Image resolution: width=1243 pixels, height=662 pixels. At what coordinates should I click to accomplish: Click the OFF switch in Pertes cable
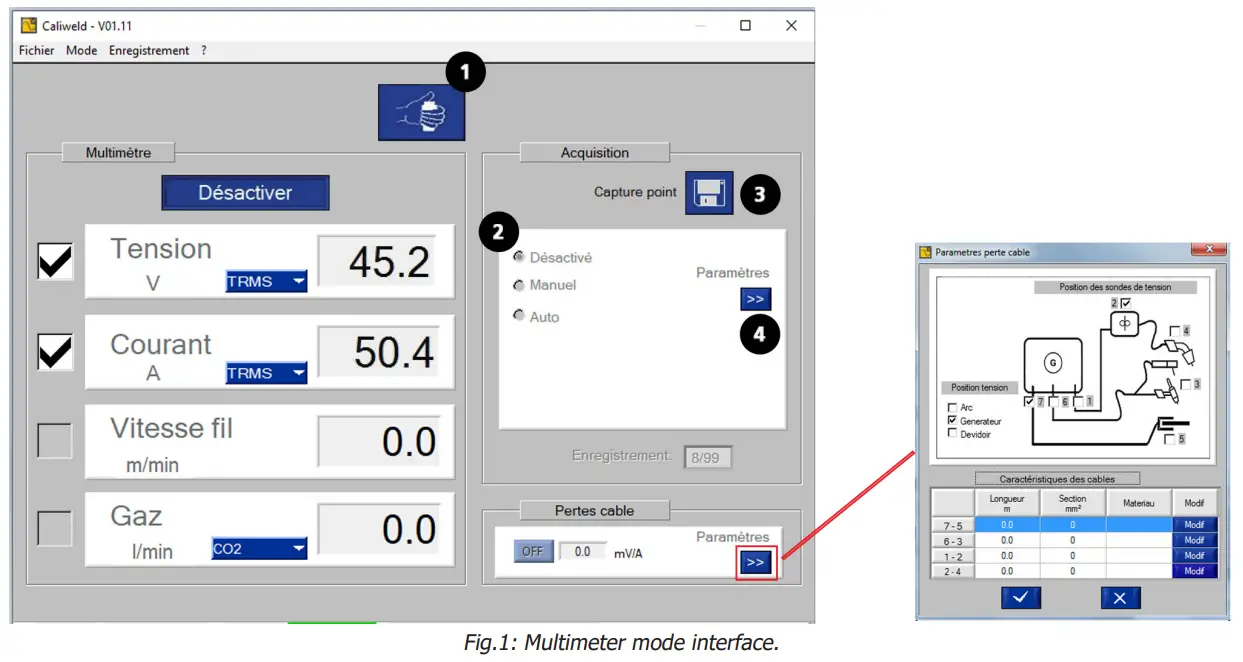click(533, 550)
